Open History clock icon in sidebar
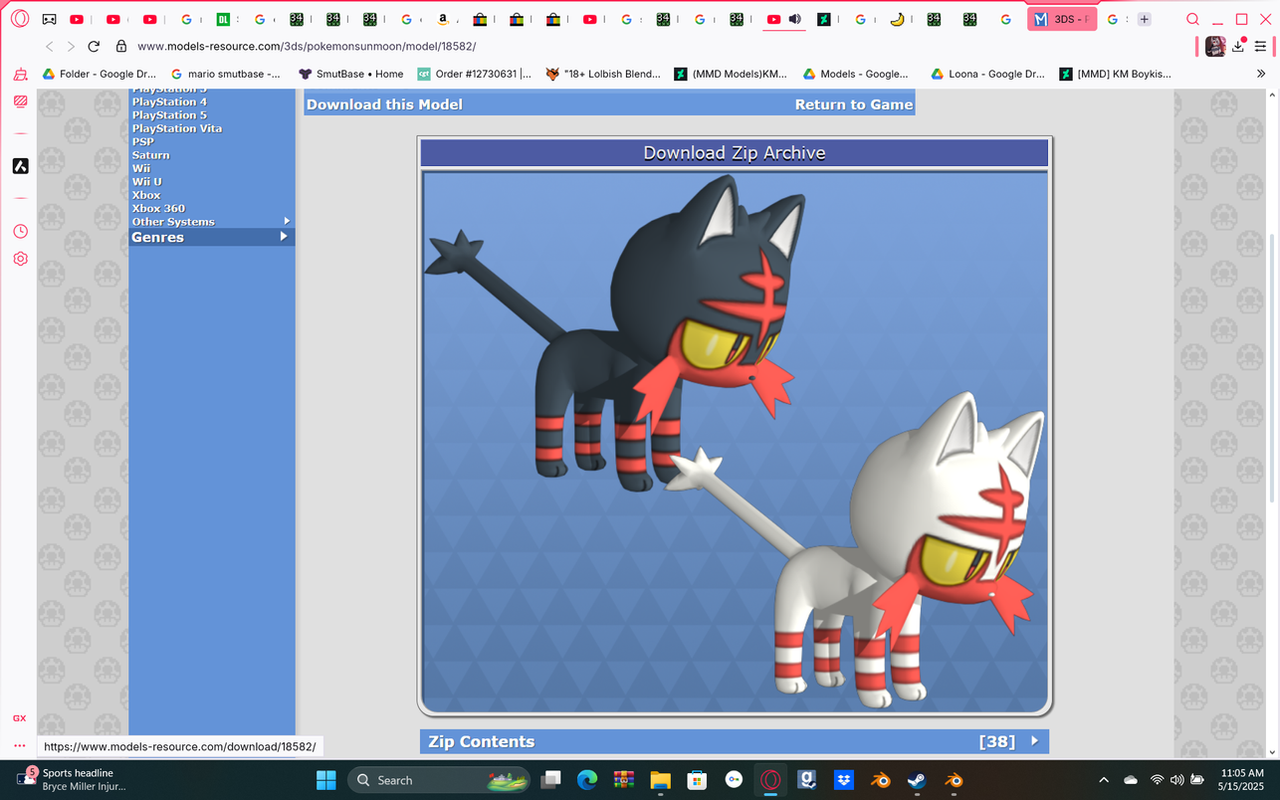Viewport: 1280px width, 800px height. coord(20,231)
